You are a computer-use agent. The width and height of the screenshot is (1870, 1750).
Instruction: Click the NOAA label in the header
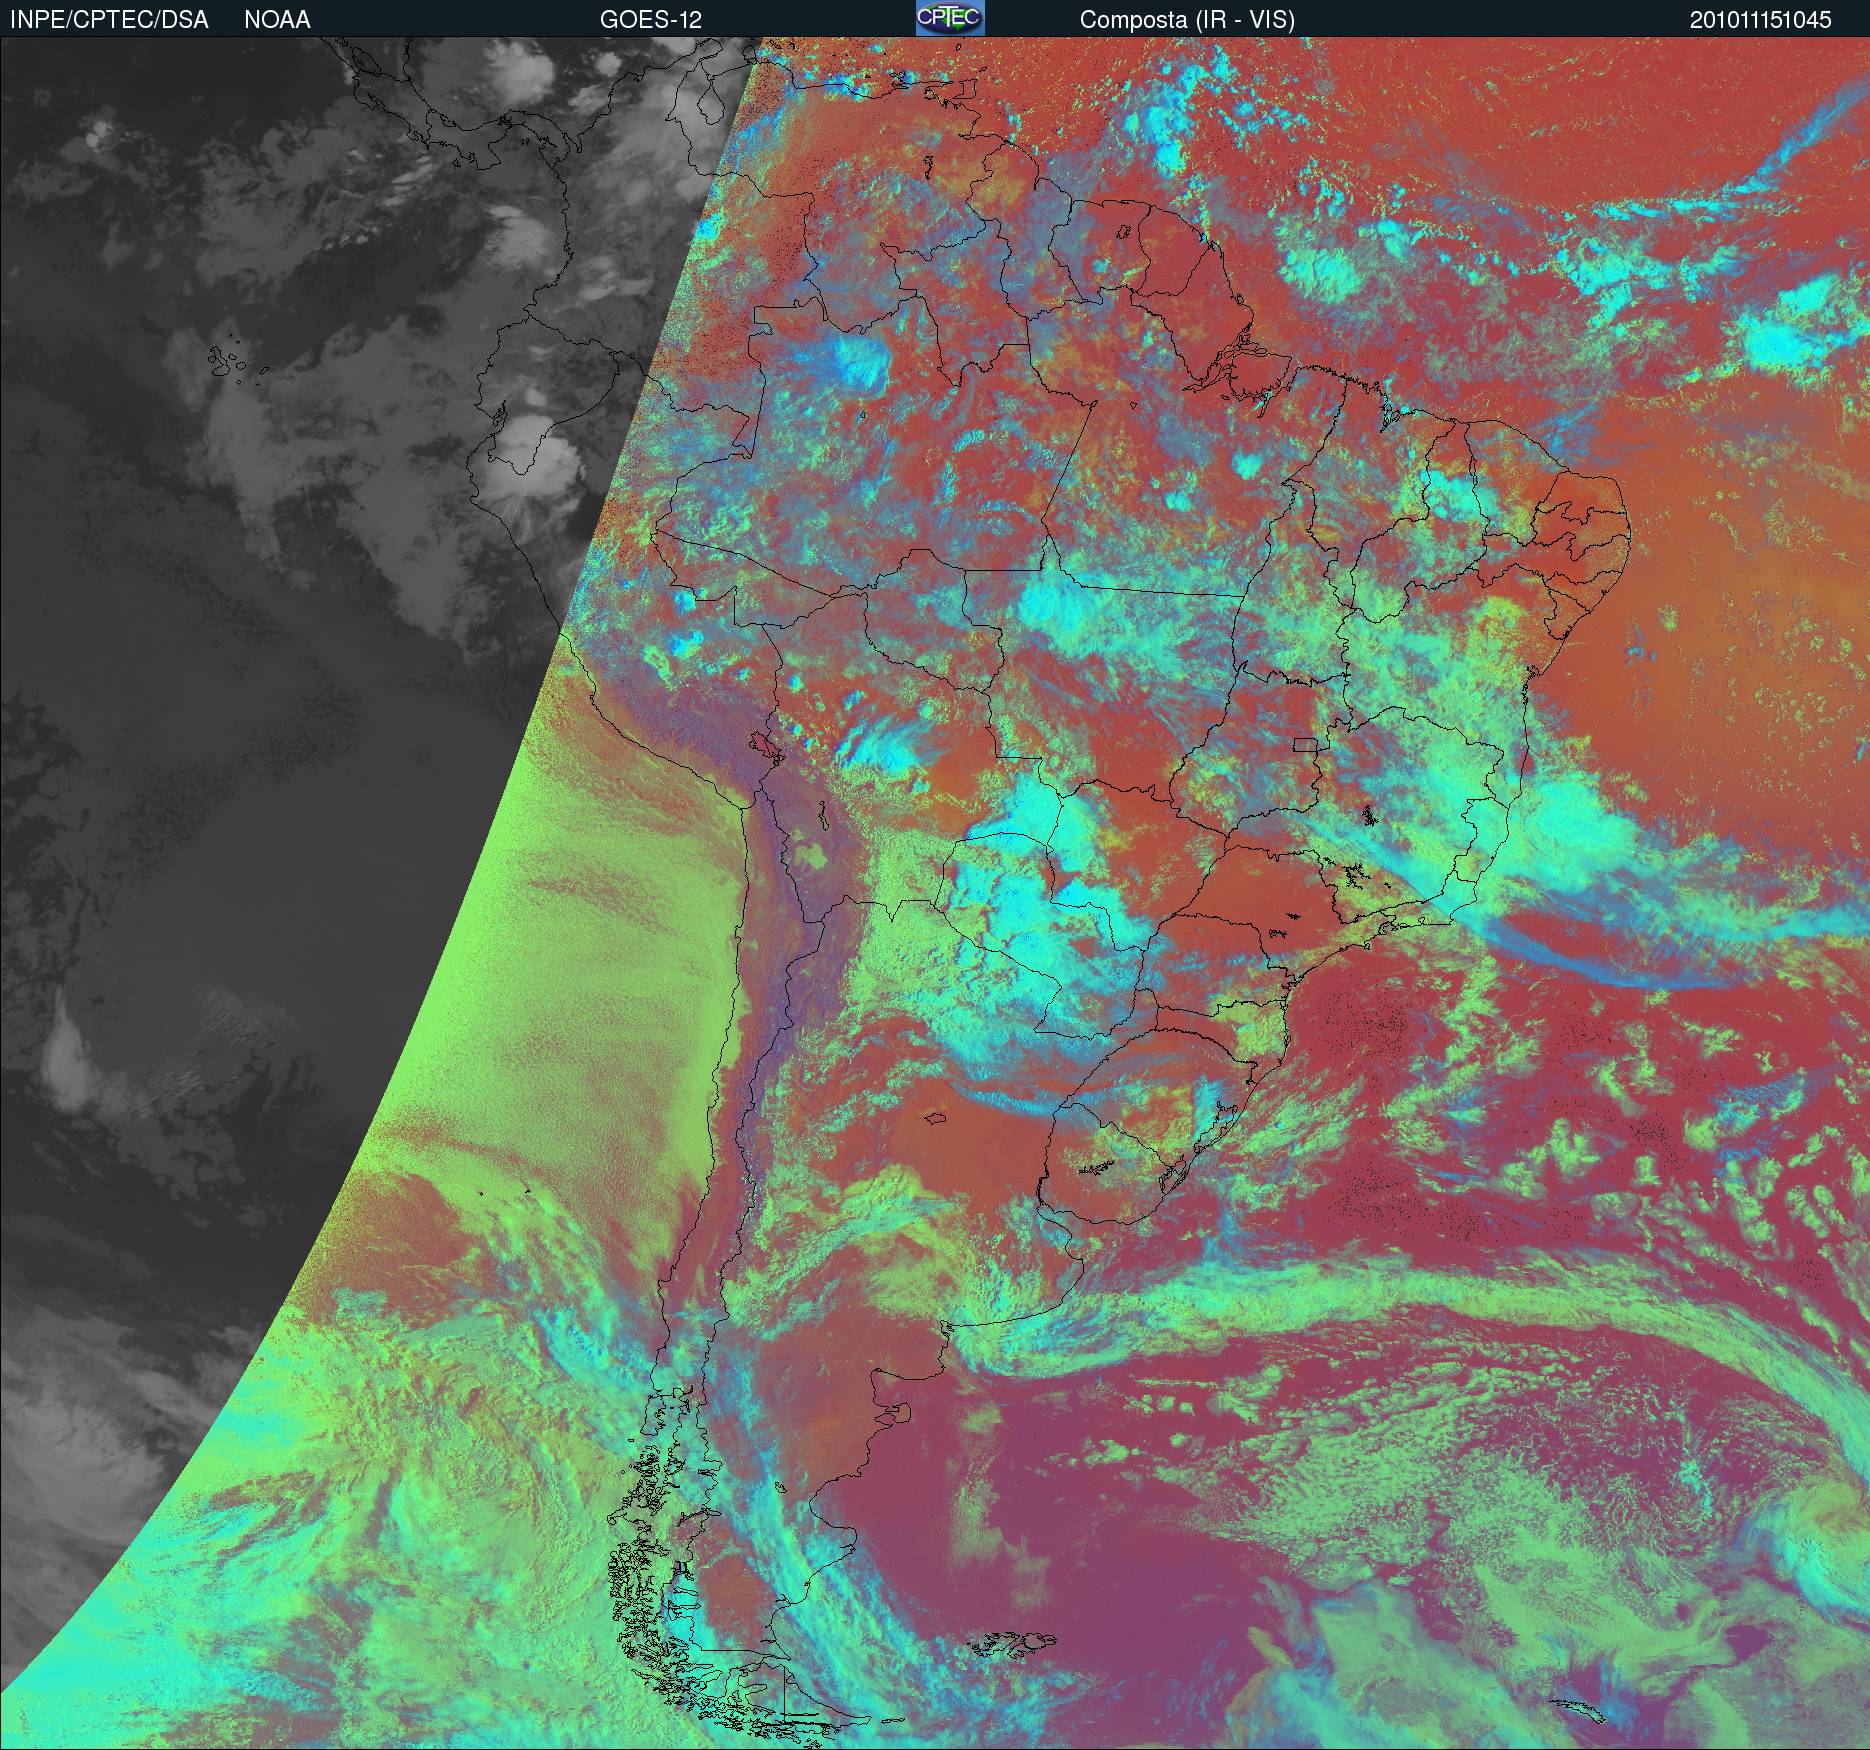click(277, 20)
